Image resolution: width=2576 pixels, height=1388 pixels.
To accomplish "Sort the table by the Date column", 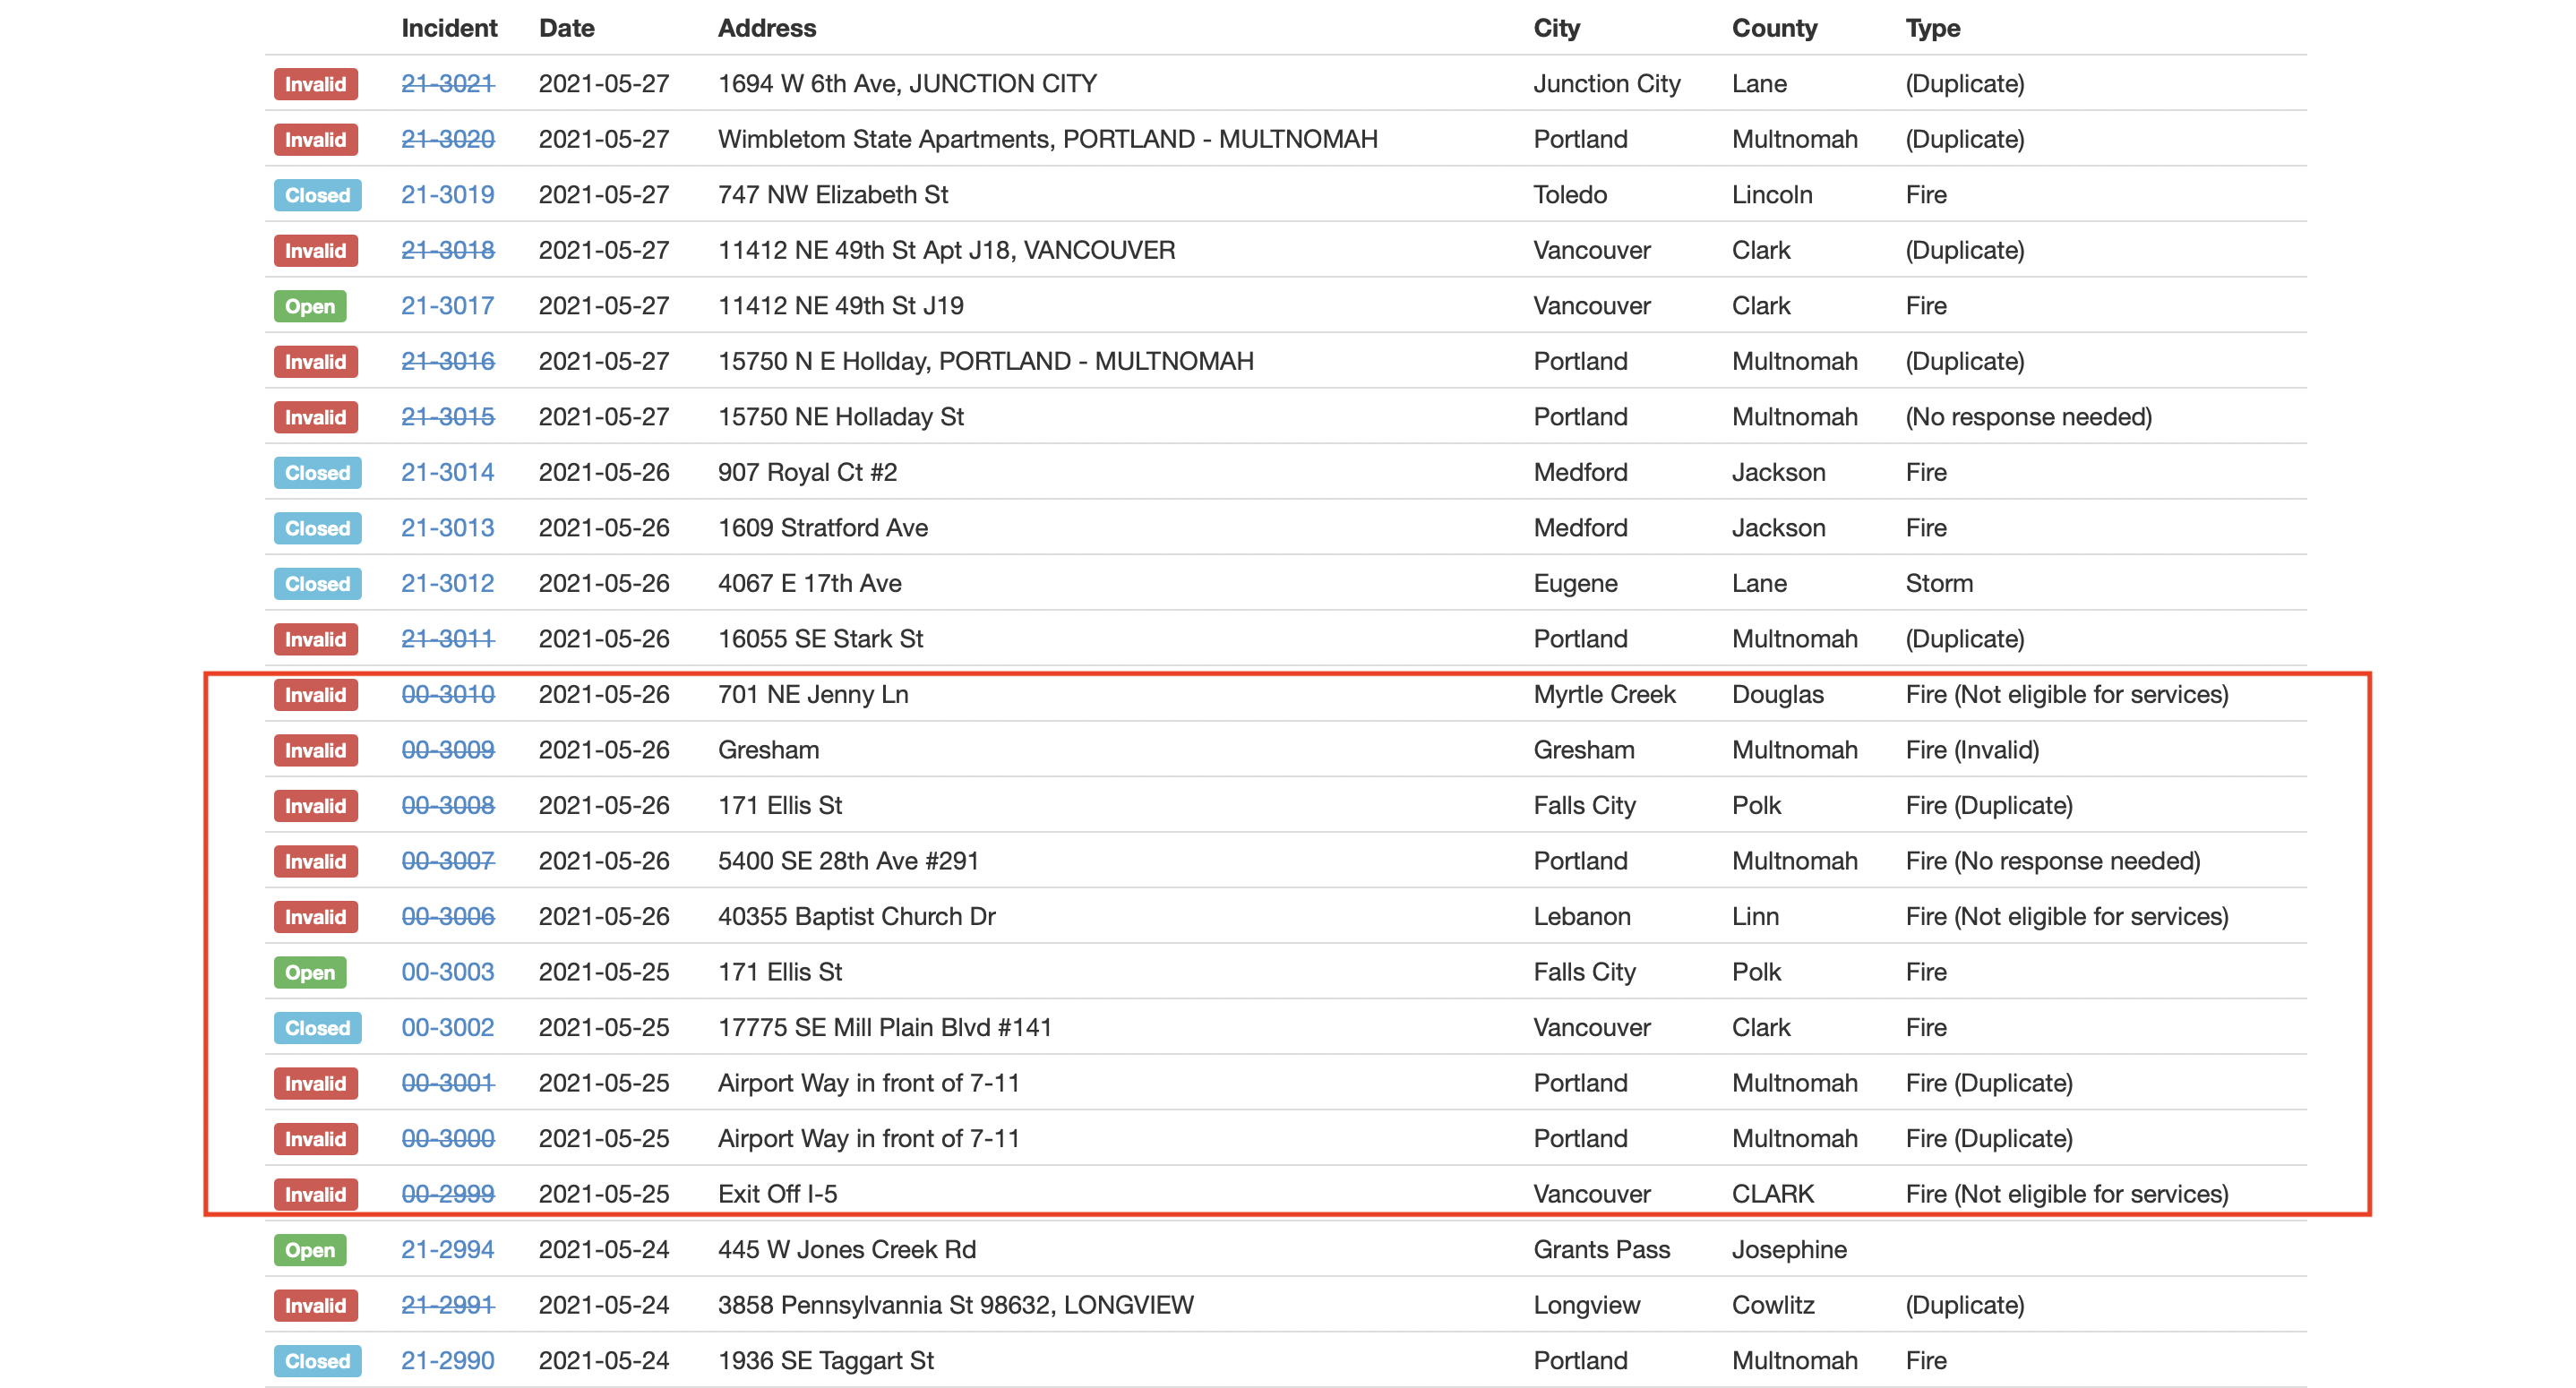I will point(566,28).
